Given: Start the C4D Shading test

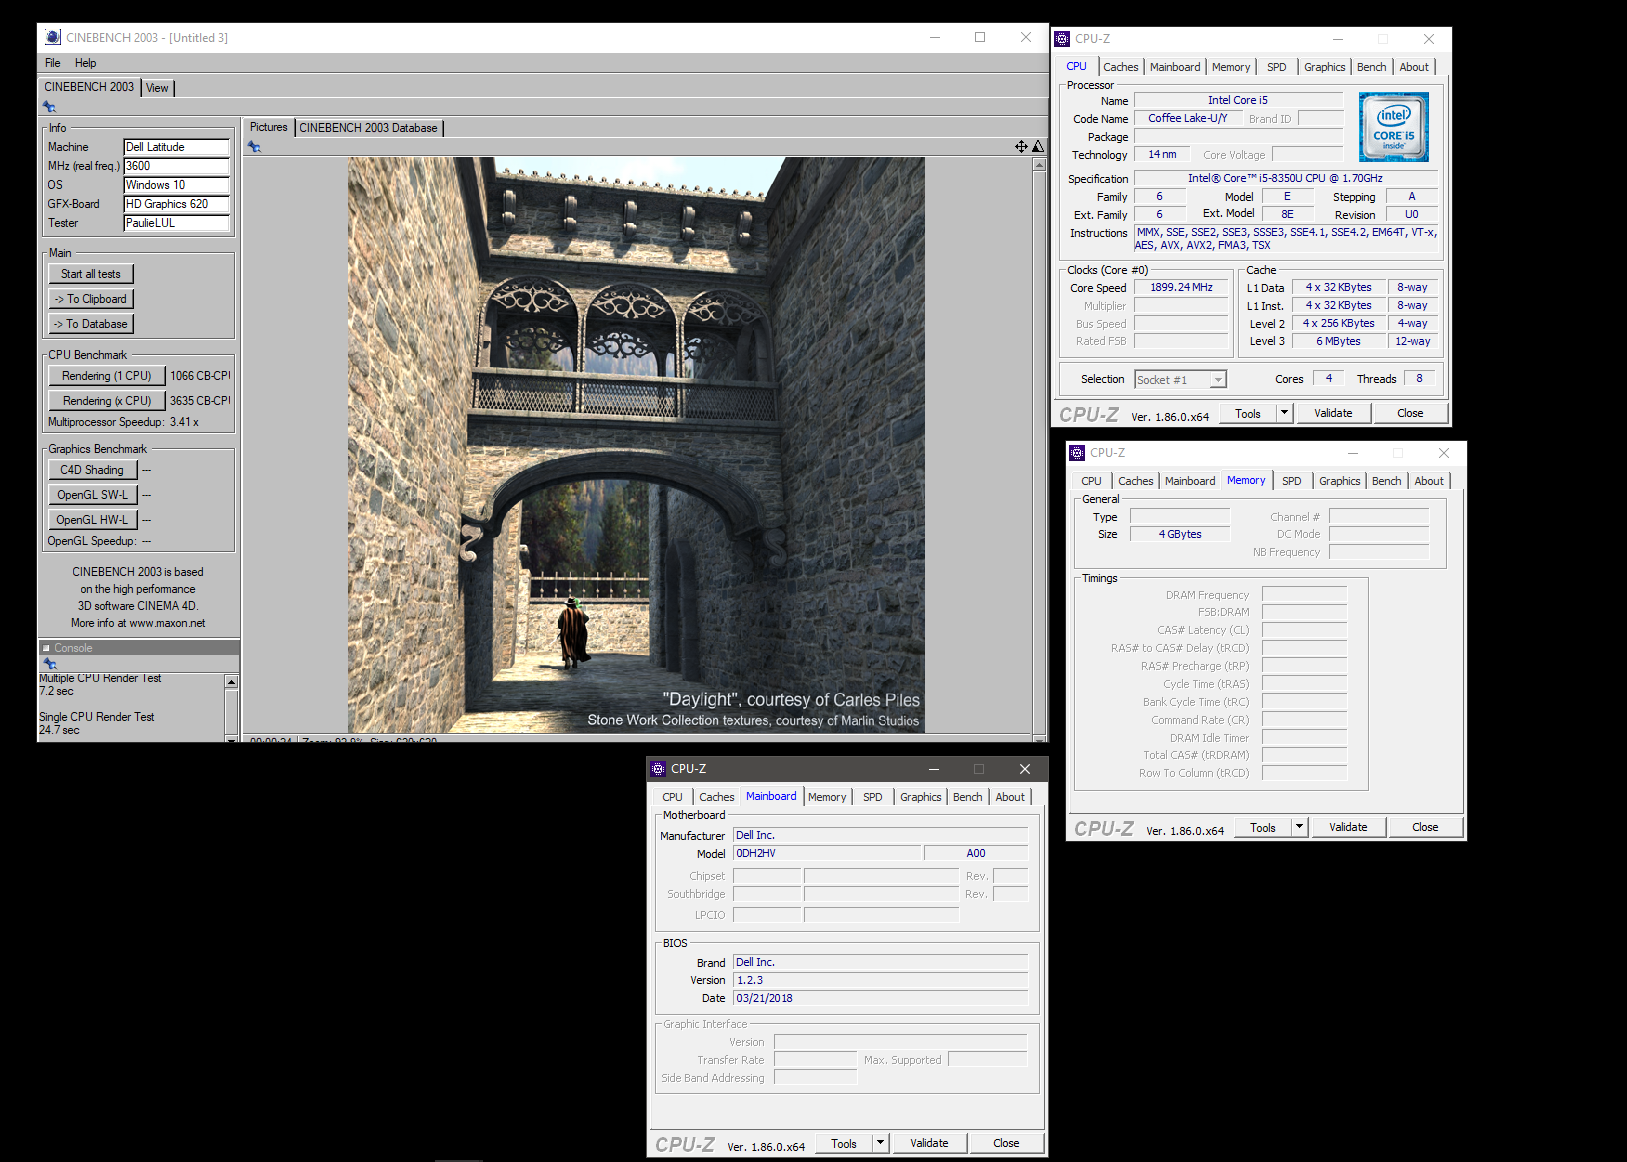Looking at the screenshot, I should 92,470.
